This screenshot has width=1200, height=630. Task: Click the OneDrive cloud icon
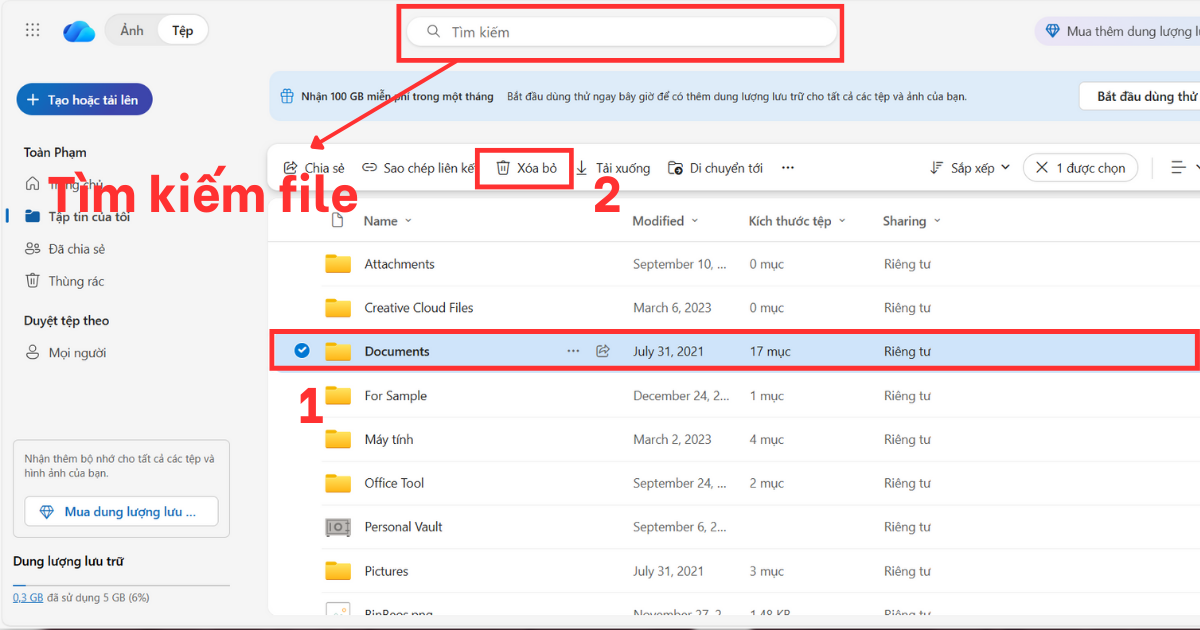click(79, 29)
